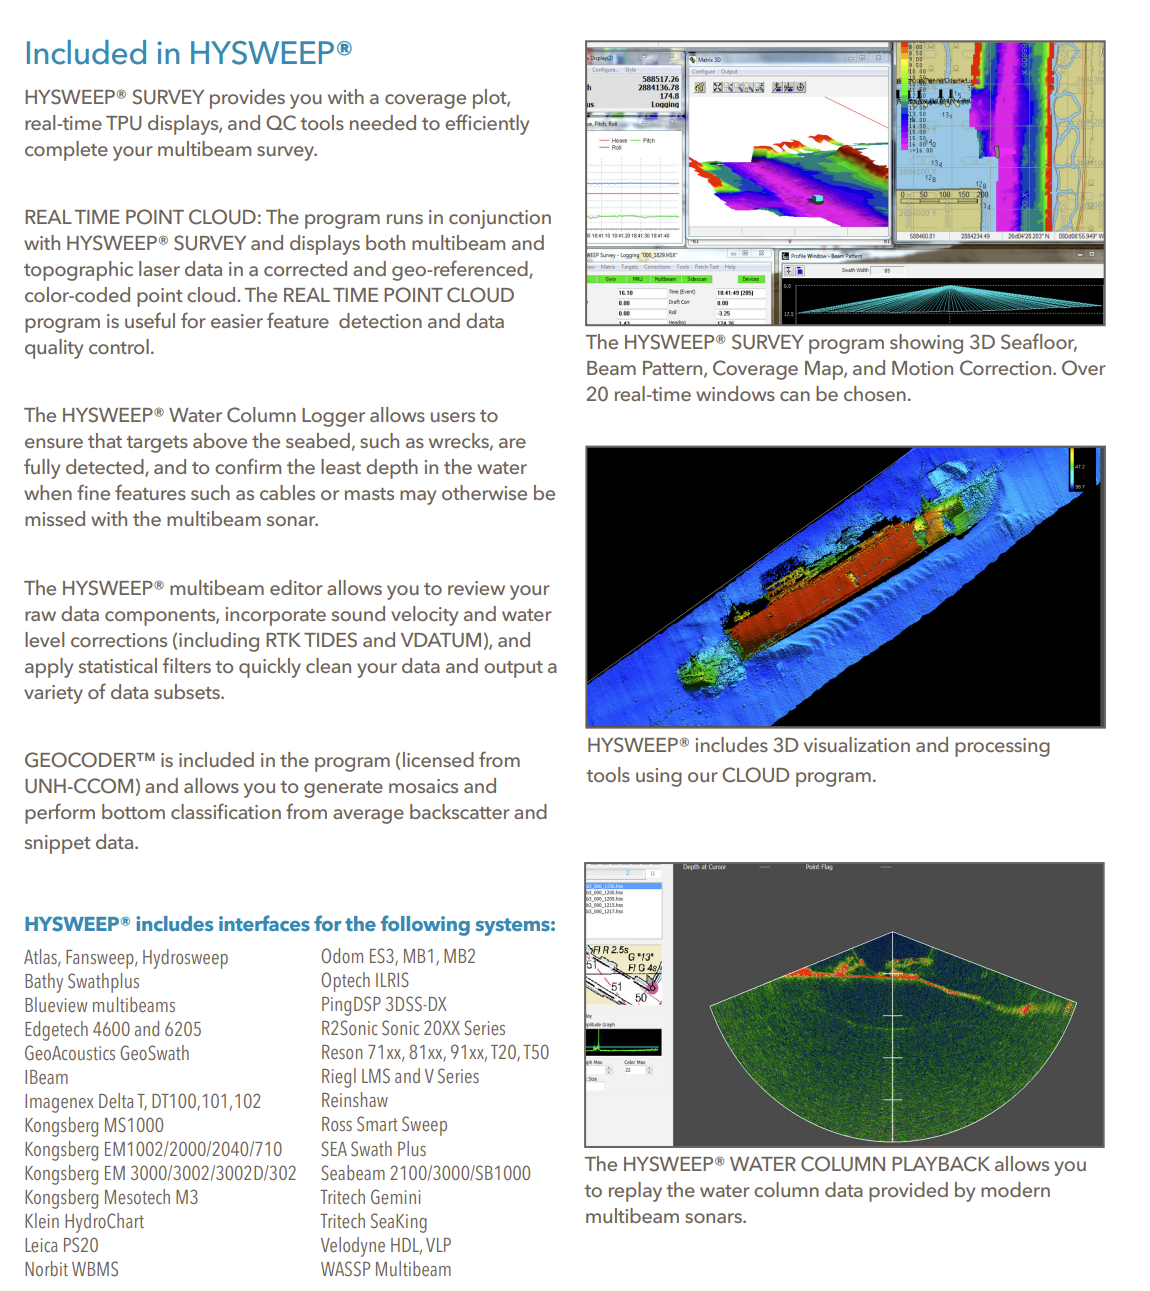Viewport: 1150px width, 1291px height.
Task: Click the Point Flag label
Action: coord(819,867)
